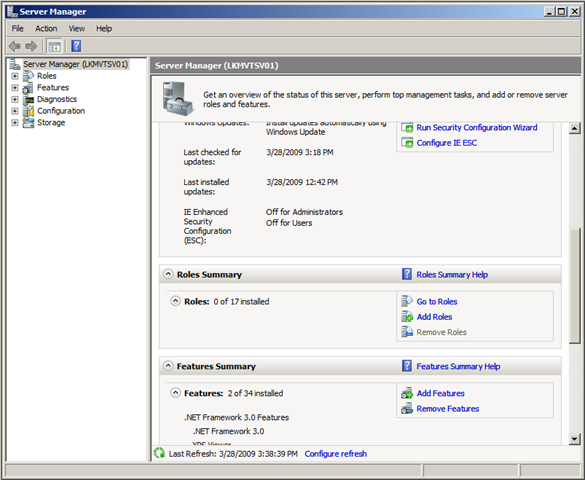Select the Features tree item label
The width and height of the screenshot is (585, 480).
pyautogui.click(x=53, y=88)
